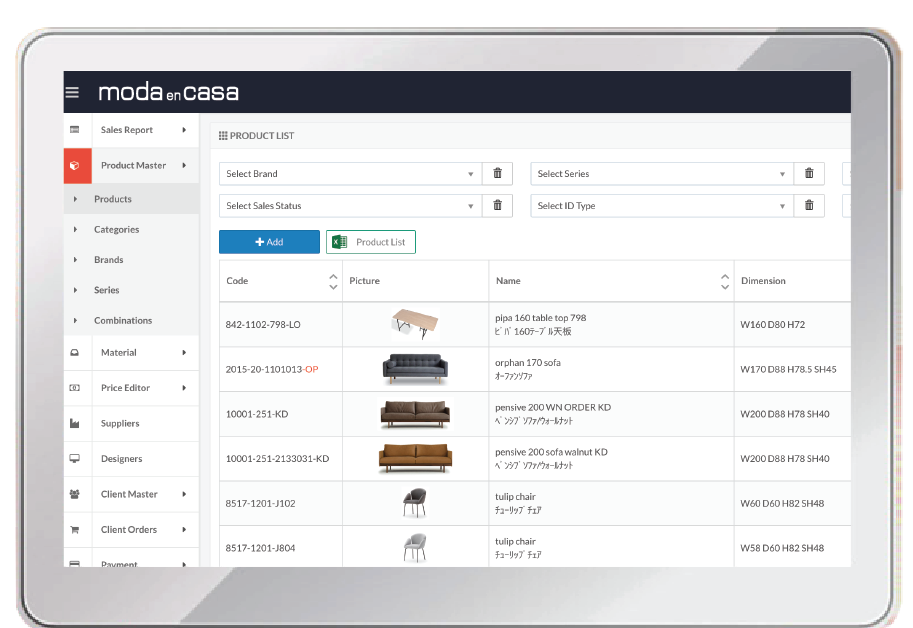Click the pensive 200 sofa walnut thumbnail
The image size is (913, 628).
[415, 459]
